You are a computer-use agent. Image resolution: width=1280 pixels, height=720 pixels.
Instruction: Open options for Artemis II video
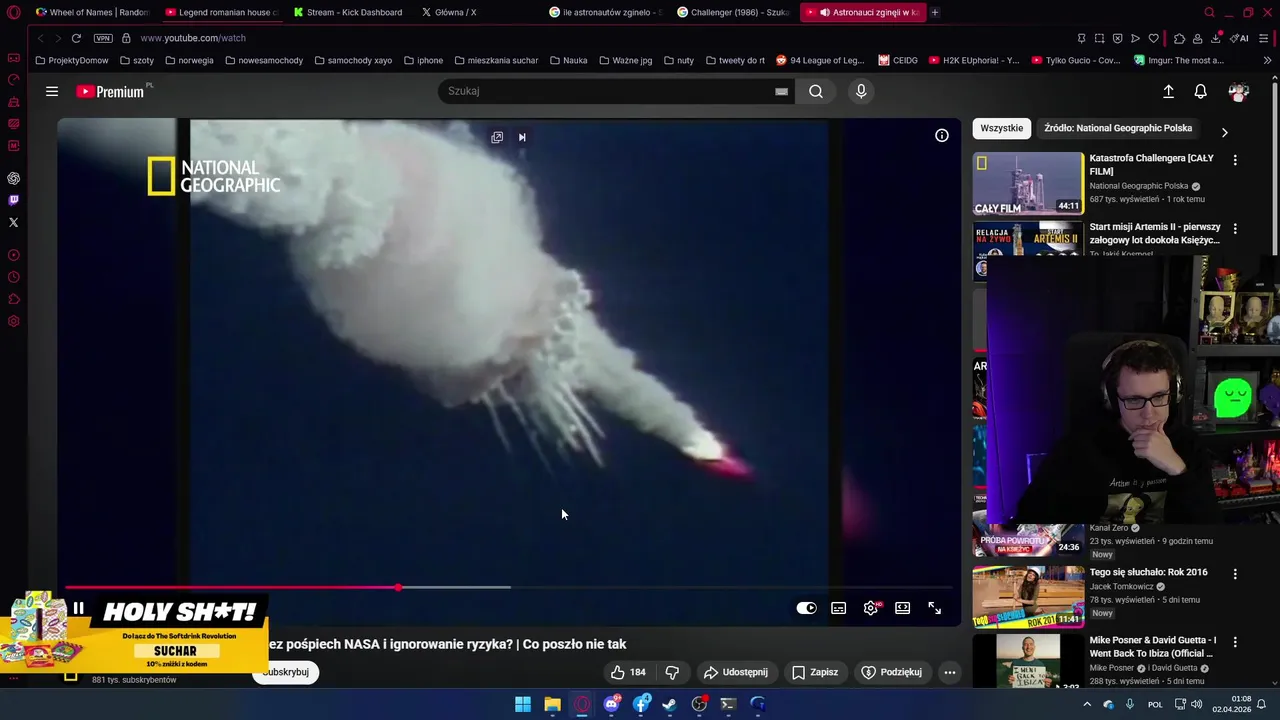[1235, 229]
